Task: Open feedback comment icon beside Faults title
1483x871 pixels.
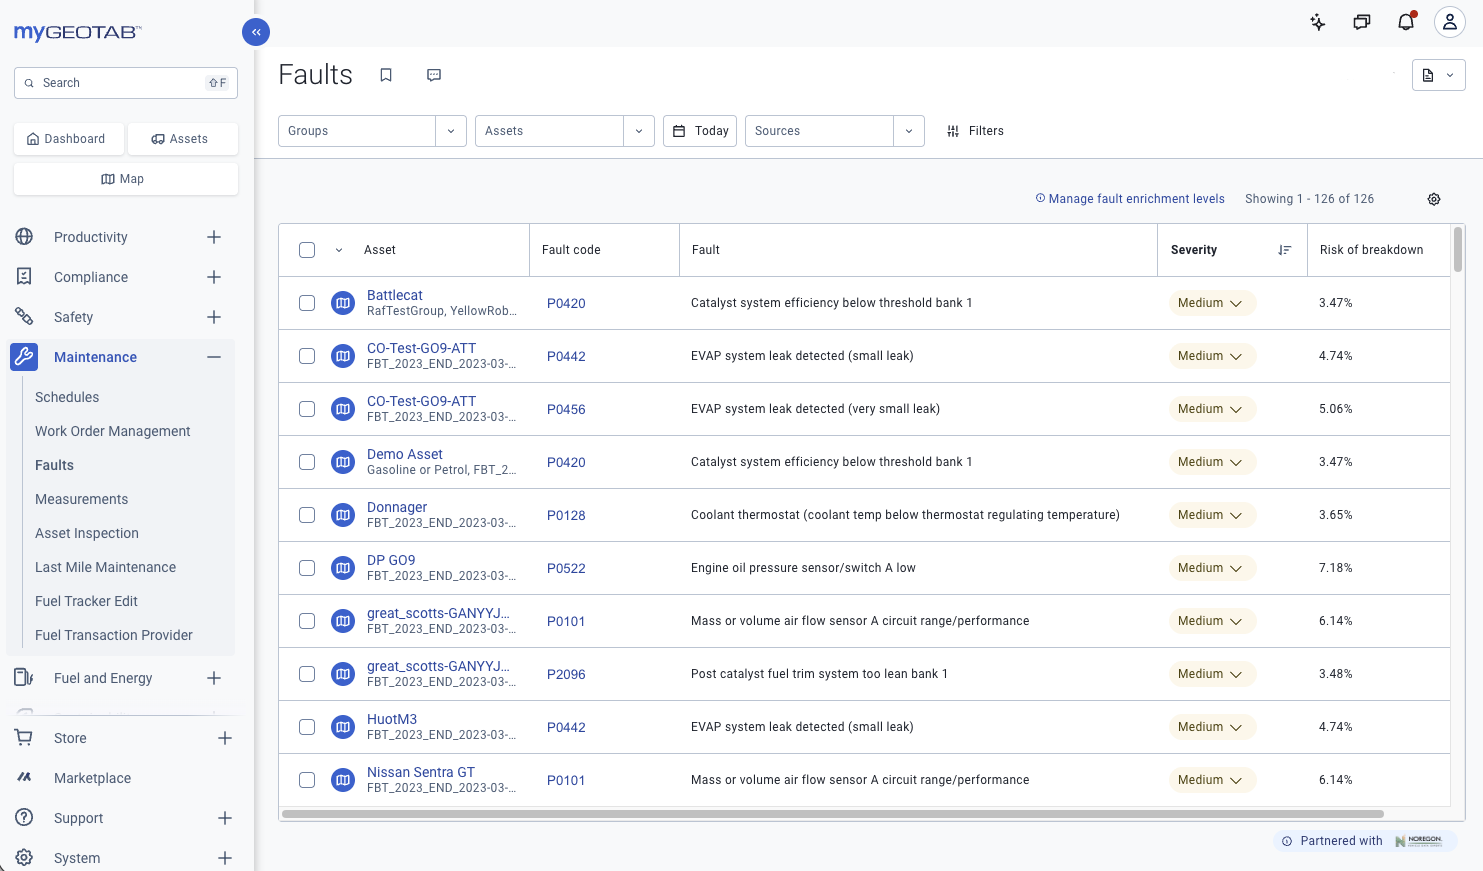Action: point(434,74)
